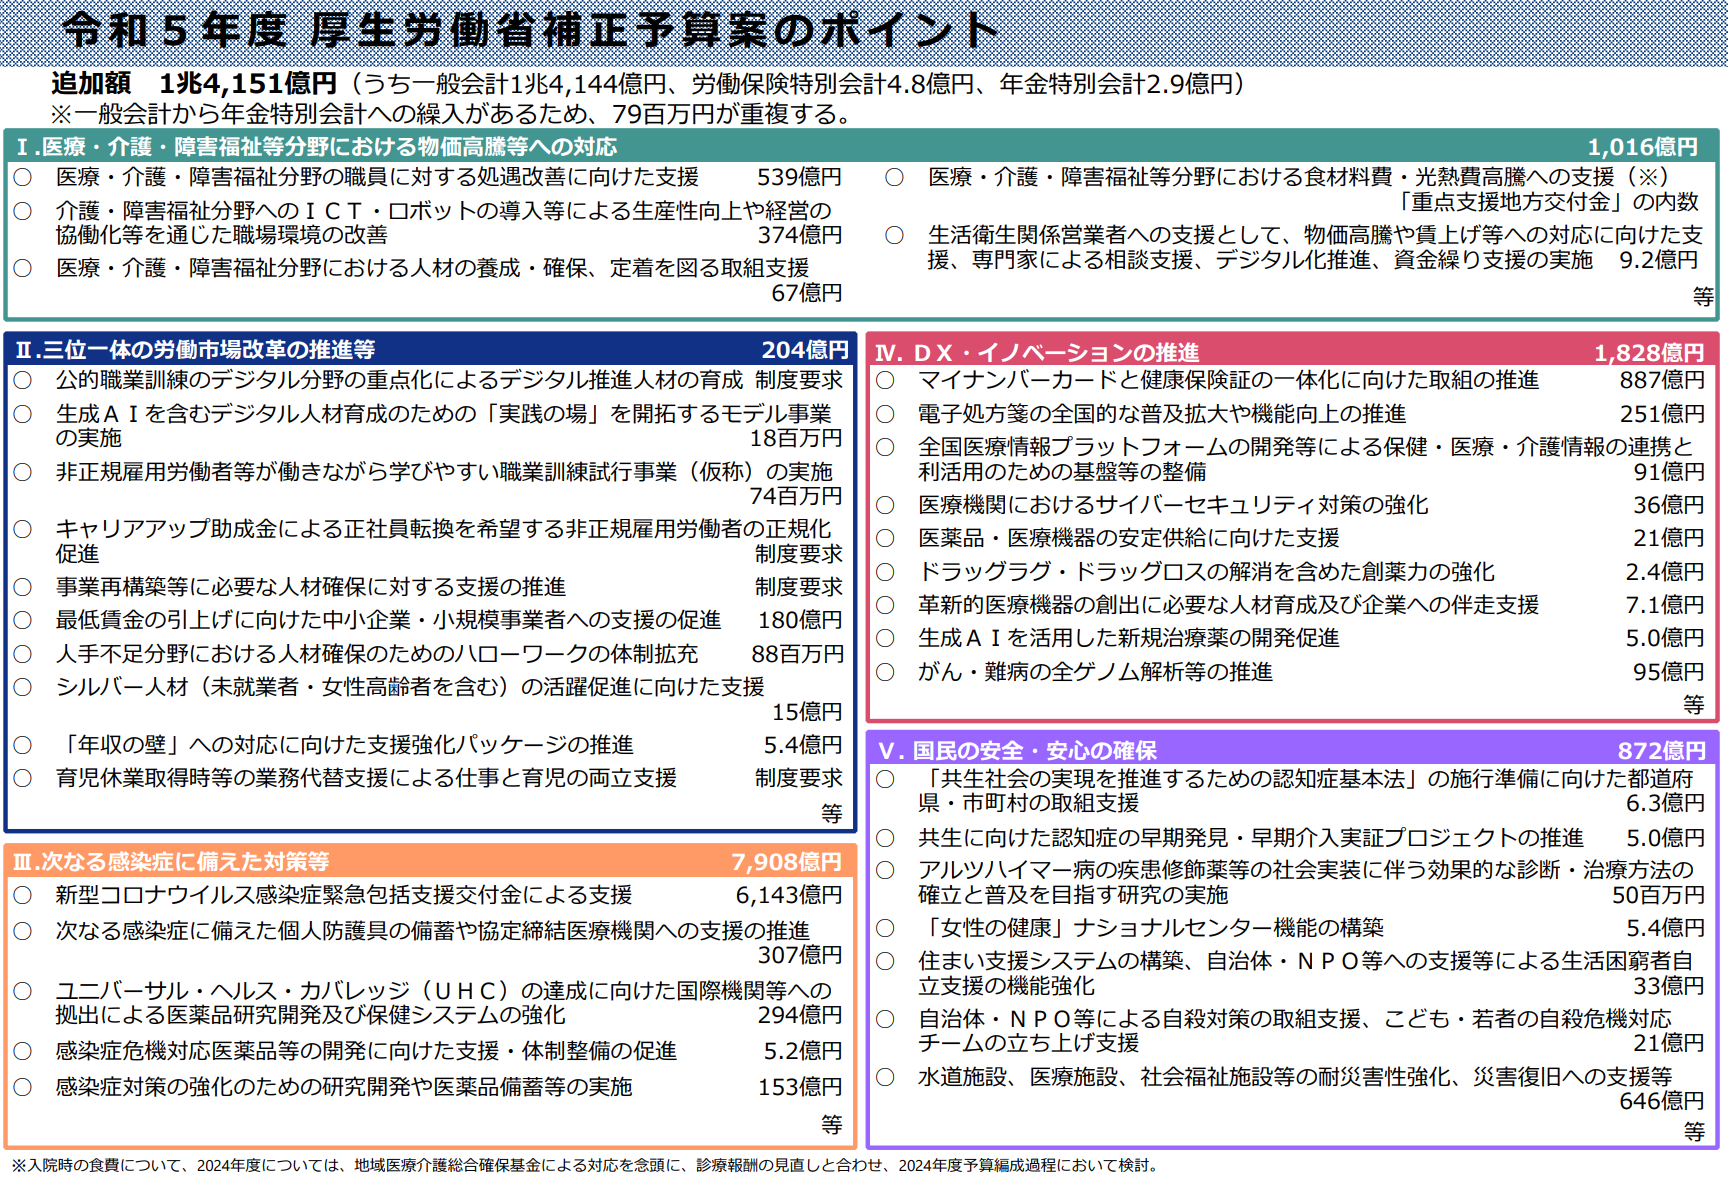Click the text 医療機関におけるサイバーセキュリティ対策の強化
This screenshot has width=1728, height=1195.
point(1172,505)
